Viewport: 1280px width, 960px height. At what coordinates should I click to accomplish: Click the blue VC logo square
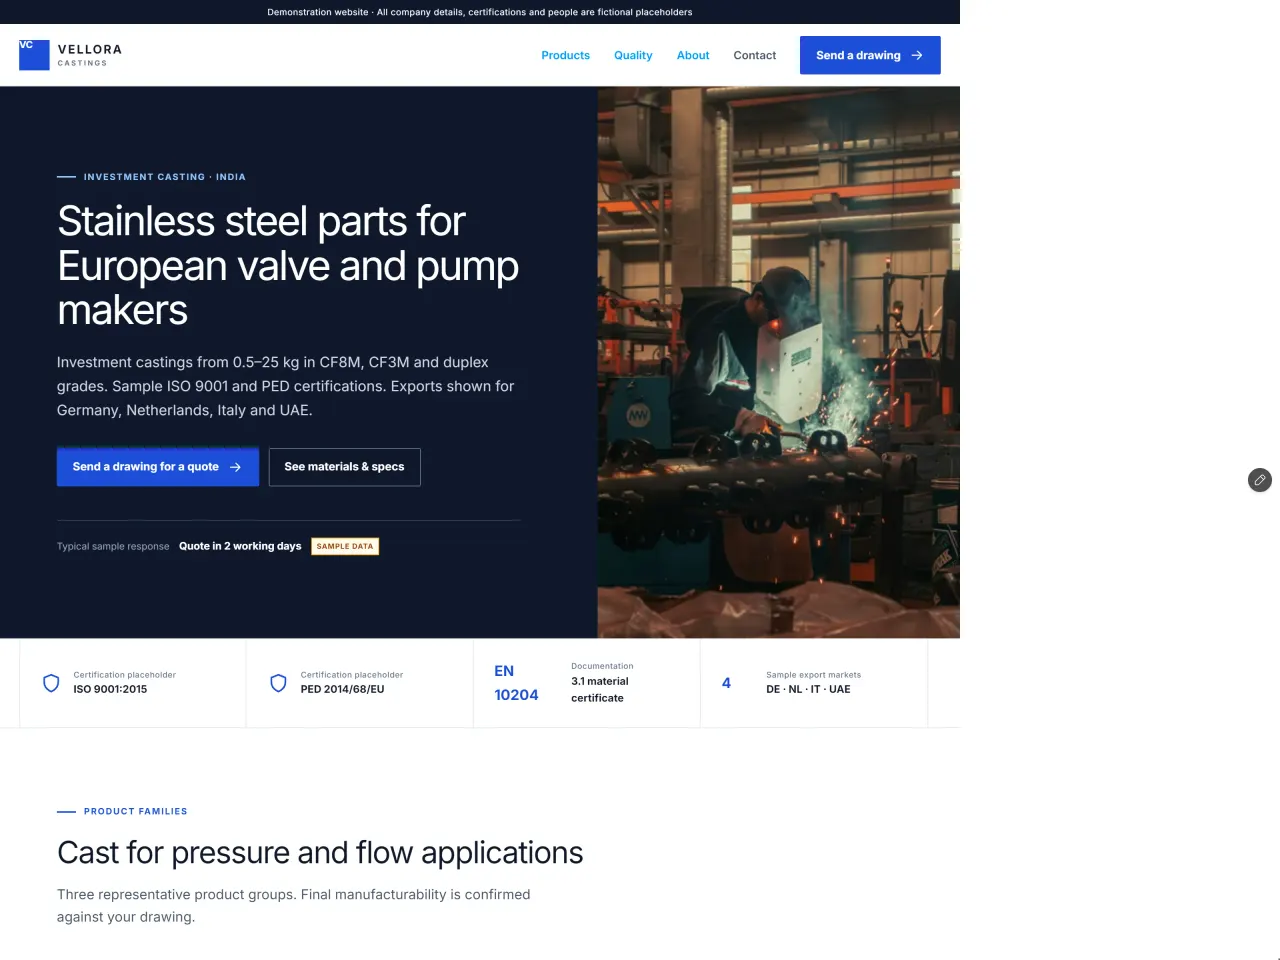[34, 55]
